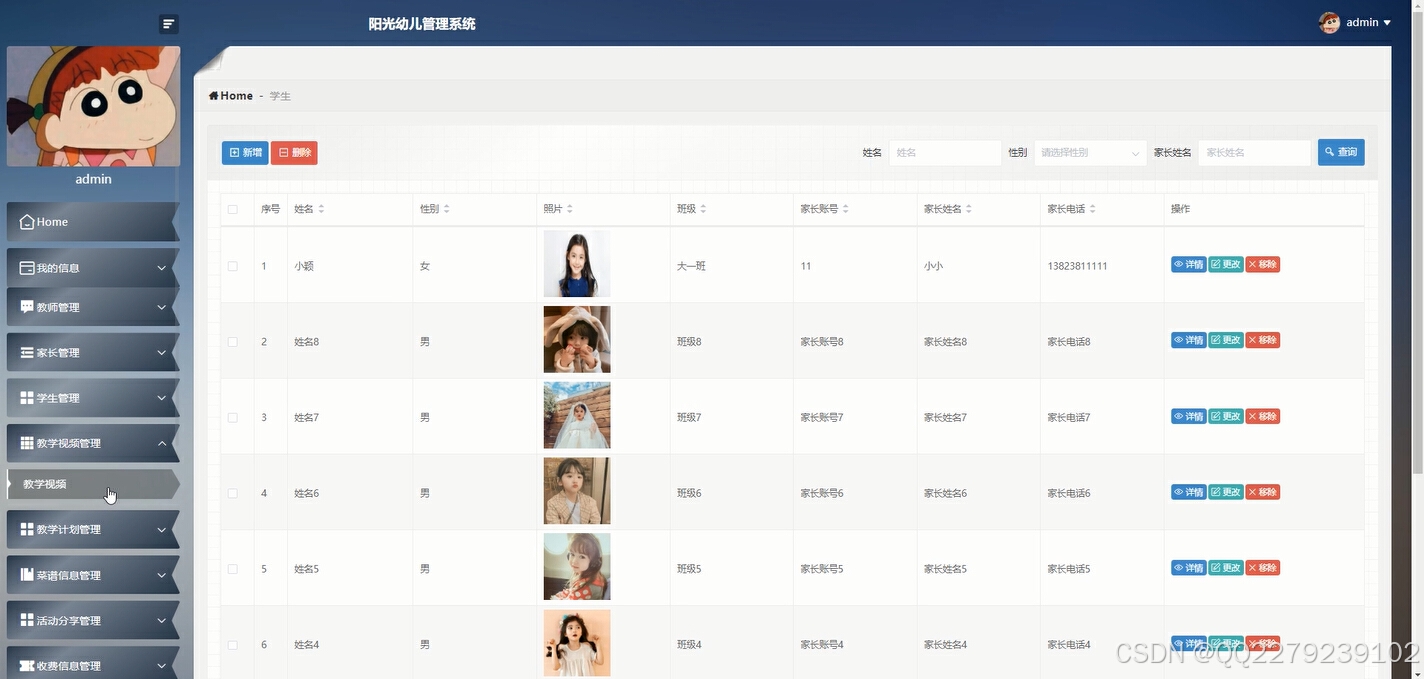Check the checkbox for 姓名7
This screenshot has width=1424, height=679.
tap(232, 417)
